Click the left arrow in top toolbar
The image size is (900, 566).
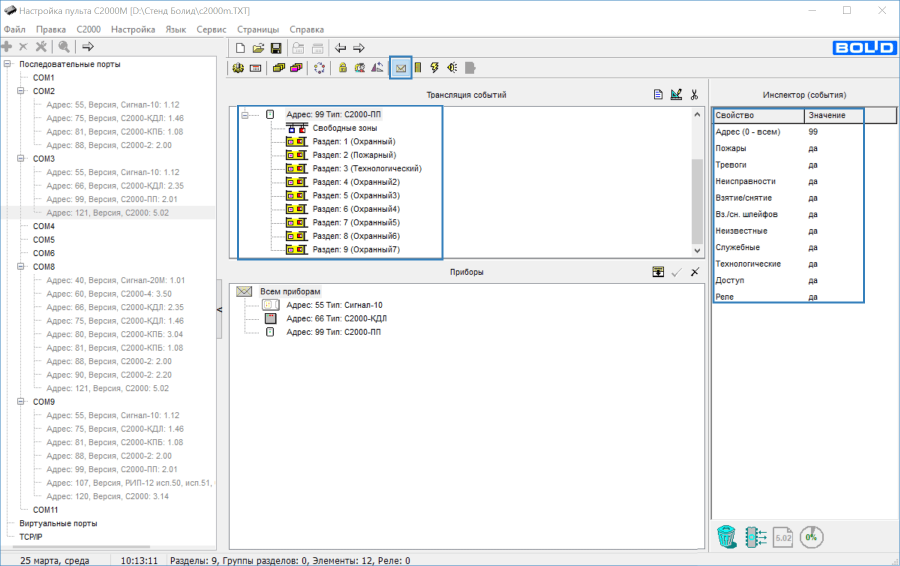(340, 48)
